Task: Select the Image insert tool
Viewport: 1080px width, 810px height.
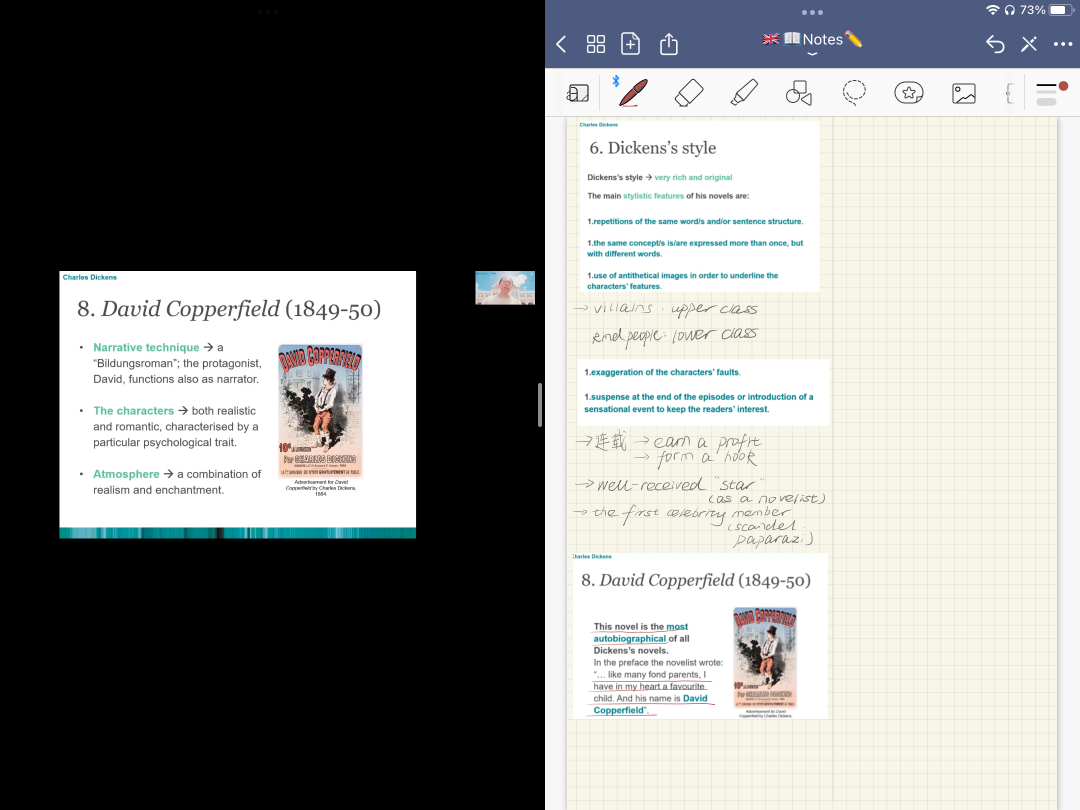Action: click(963, 93)
